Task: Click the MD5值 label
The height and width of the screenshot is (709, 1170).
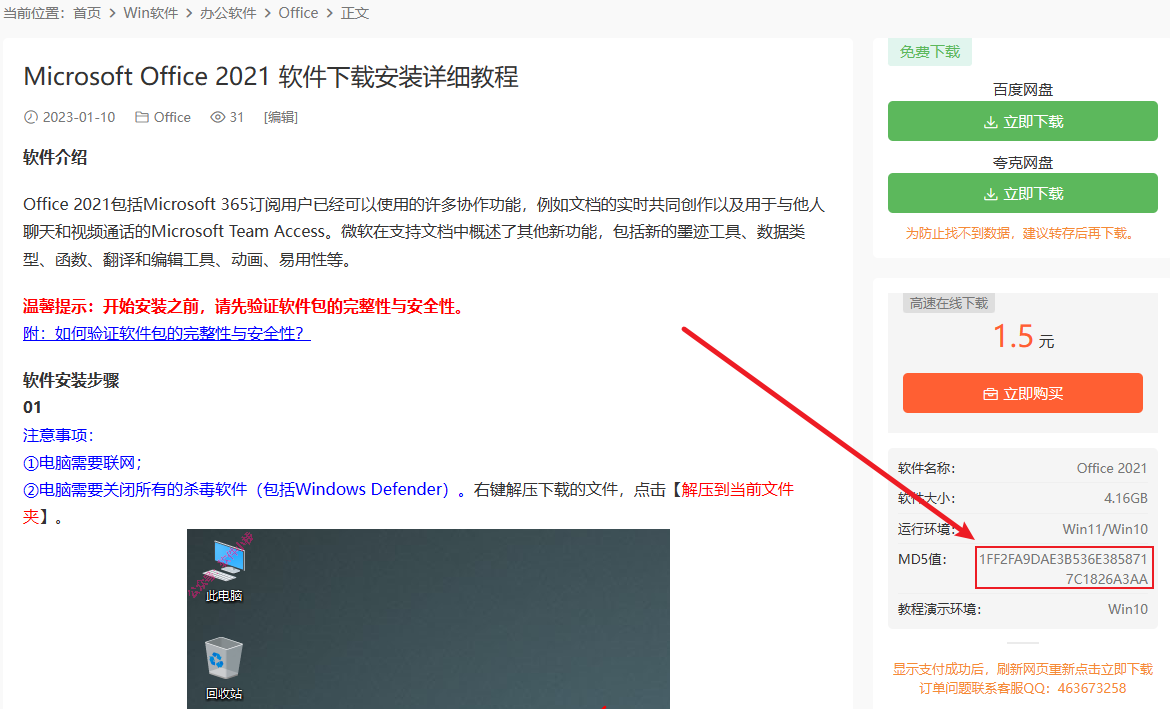Action: pyautogui.click(x=922, y=559)
